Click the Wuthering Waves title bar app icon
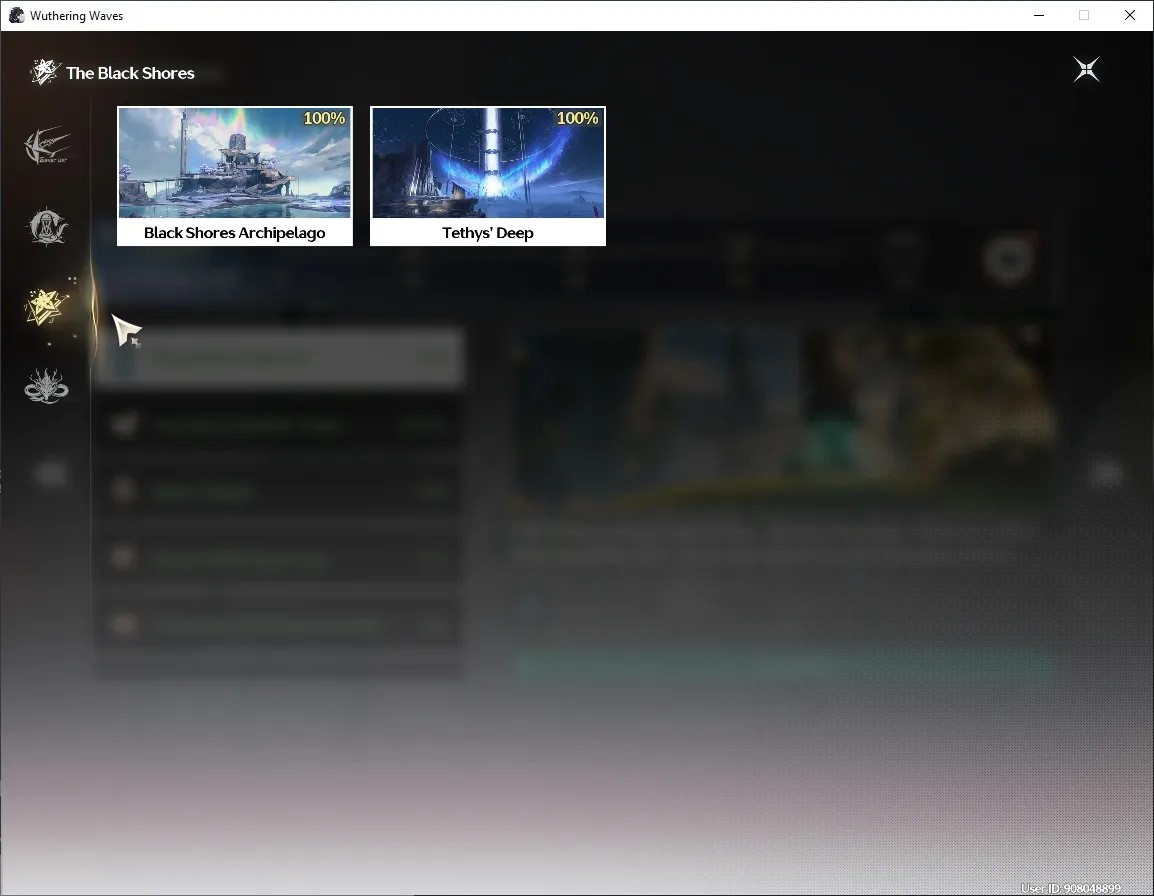Image resolution: width=1154 pixels, height=896 pixels. pyautogui.click(x=16, y=15)
